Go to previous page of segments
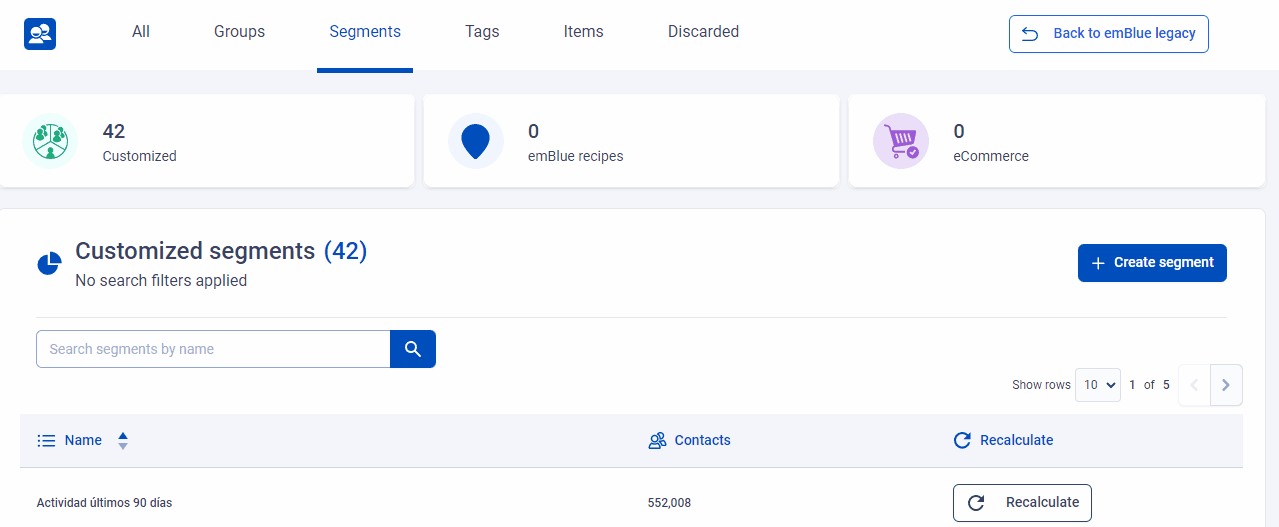Screen dimensions: 1279x527 [x=1194, y=385]
